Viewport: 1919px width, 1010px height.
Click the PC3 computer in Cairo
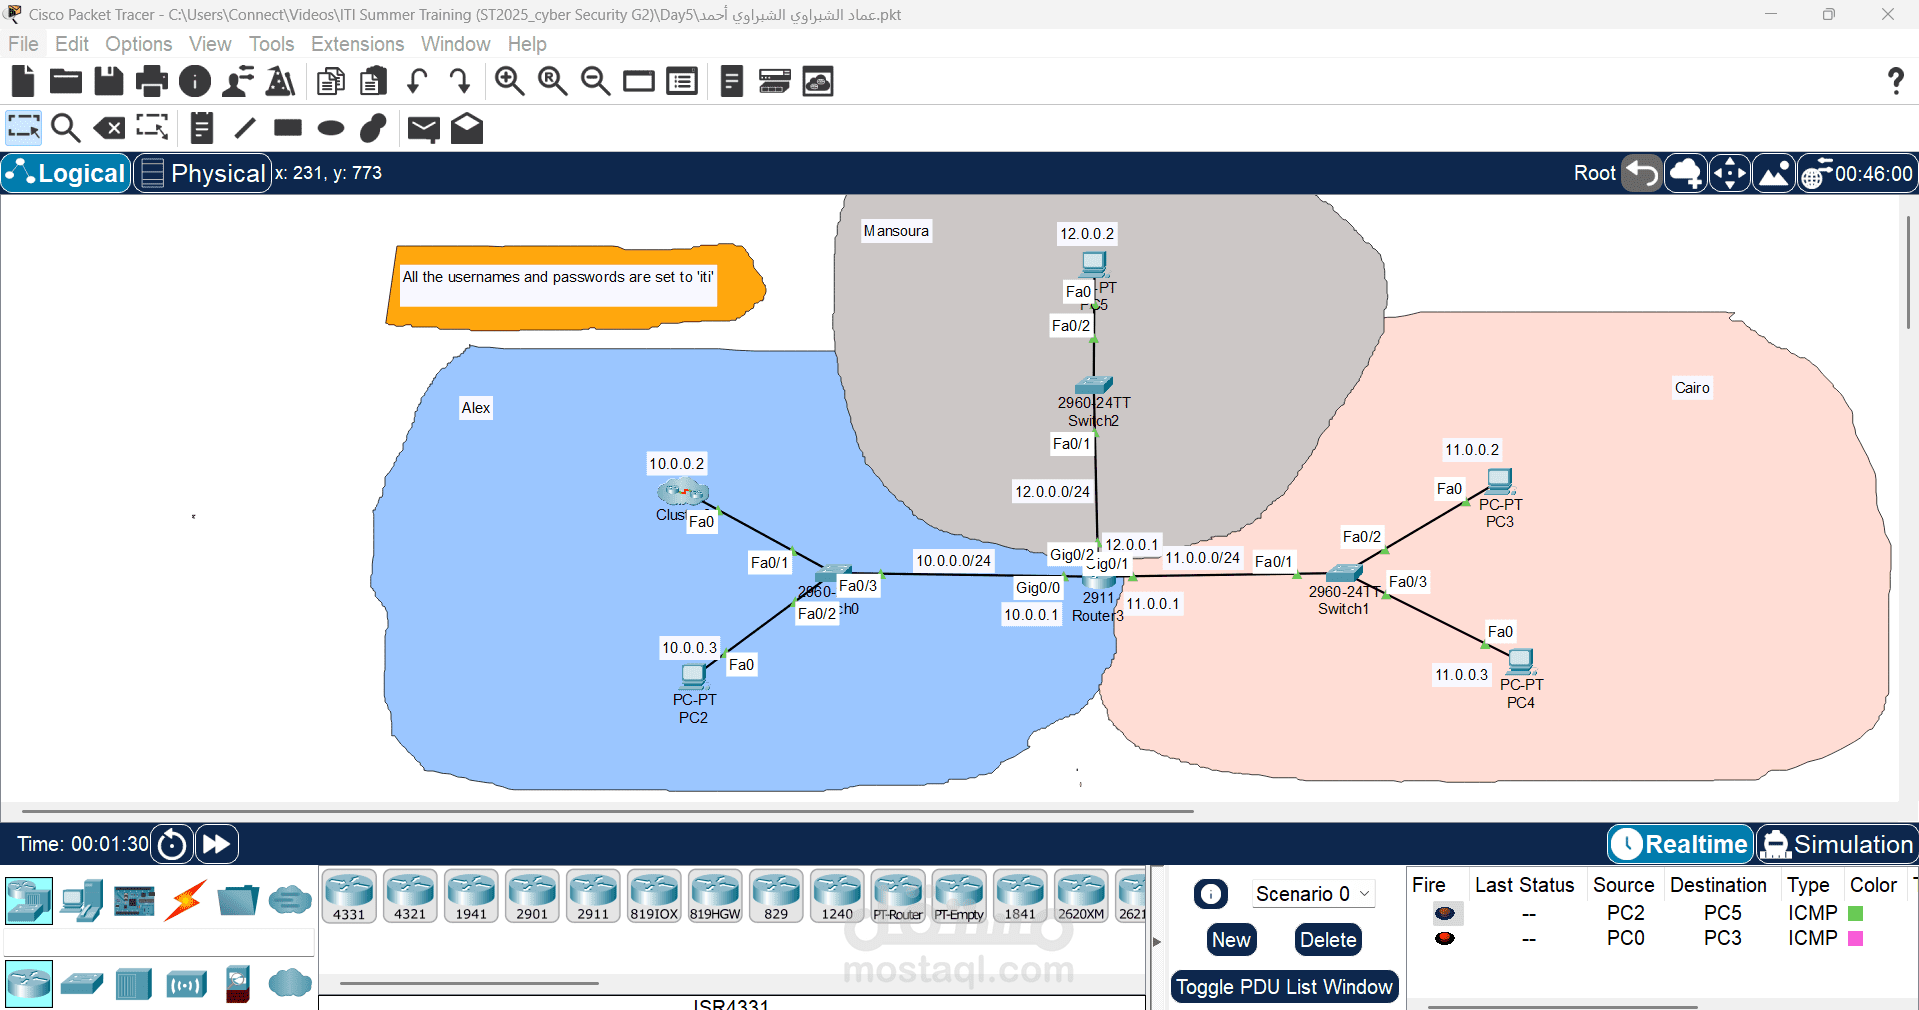1499,482
